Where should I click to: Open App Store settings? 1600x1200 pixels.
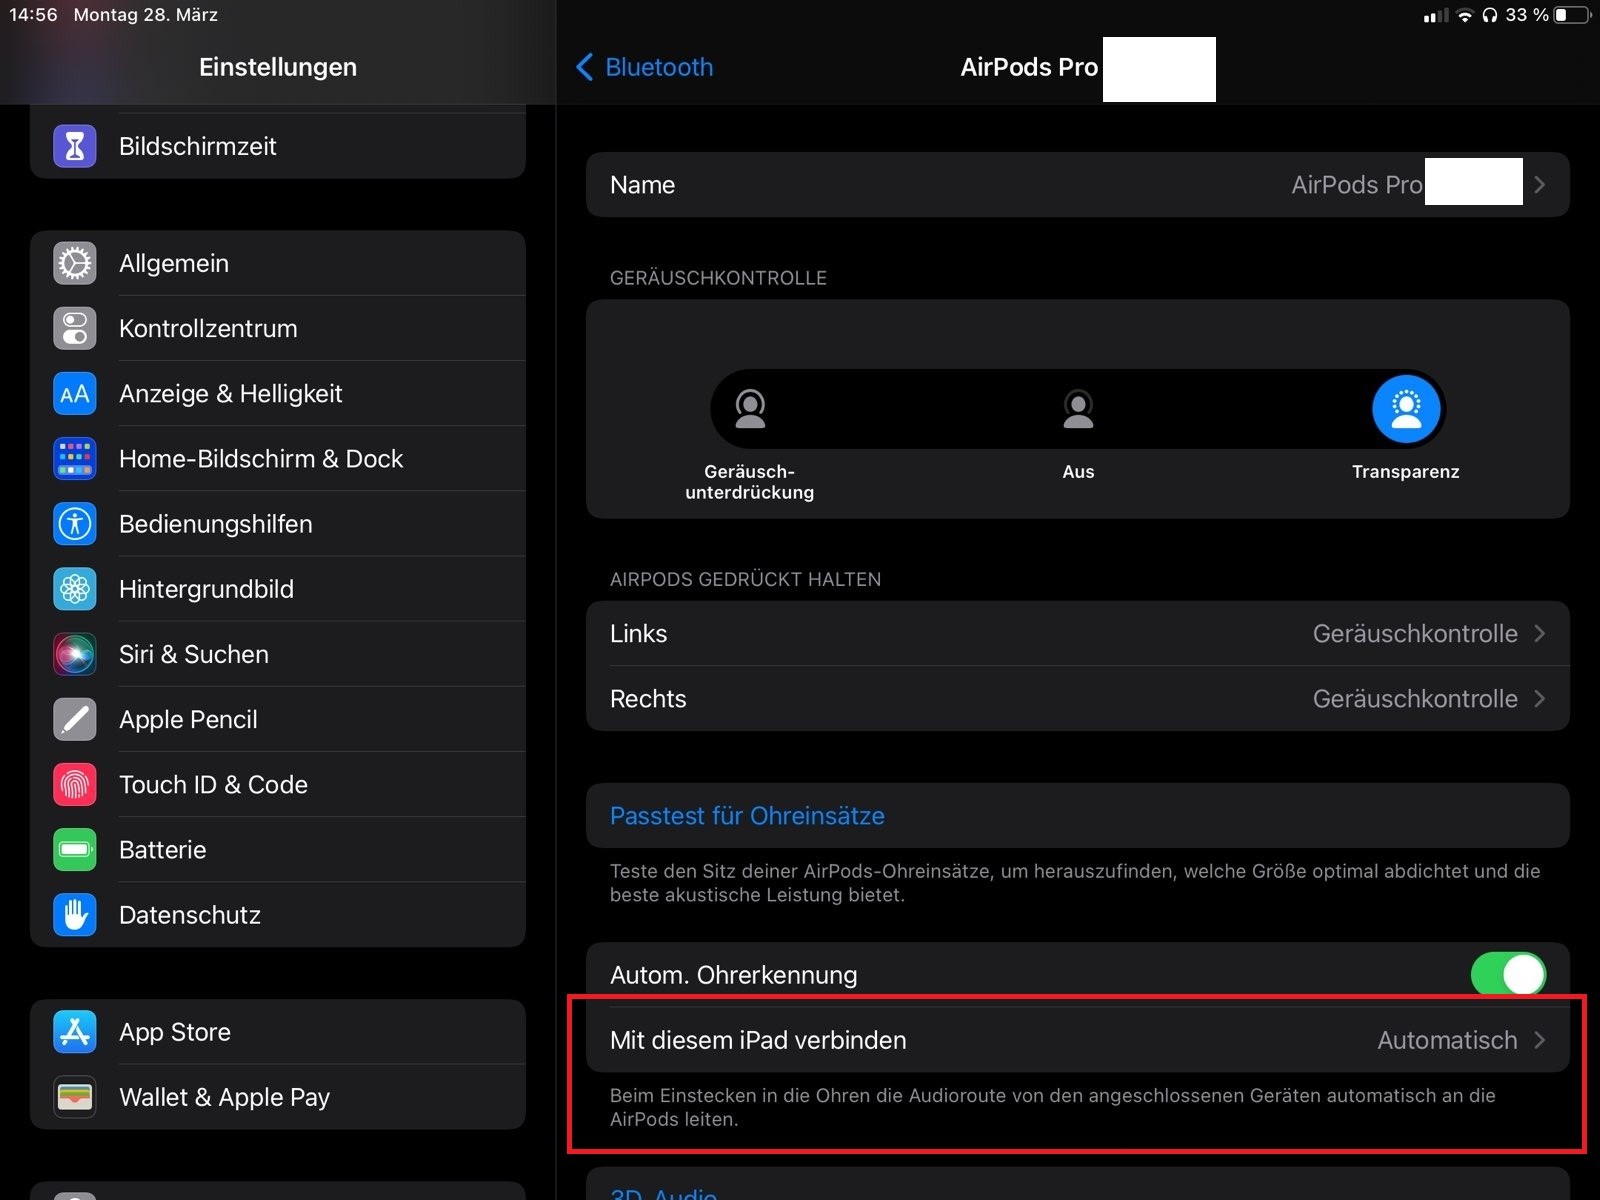point(278,1031)
